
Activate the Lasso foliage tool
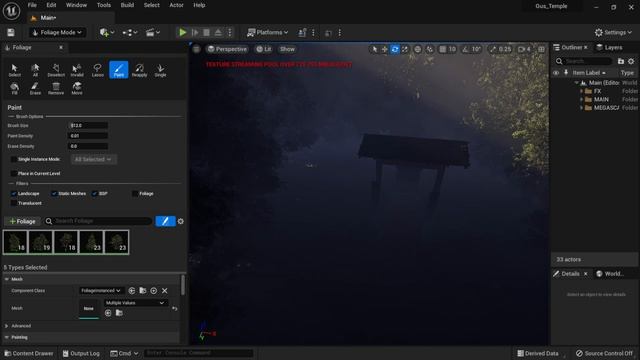pyautogui.click(x=98, y=70)
